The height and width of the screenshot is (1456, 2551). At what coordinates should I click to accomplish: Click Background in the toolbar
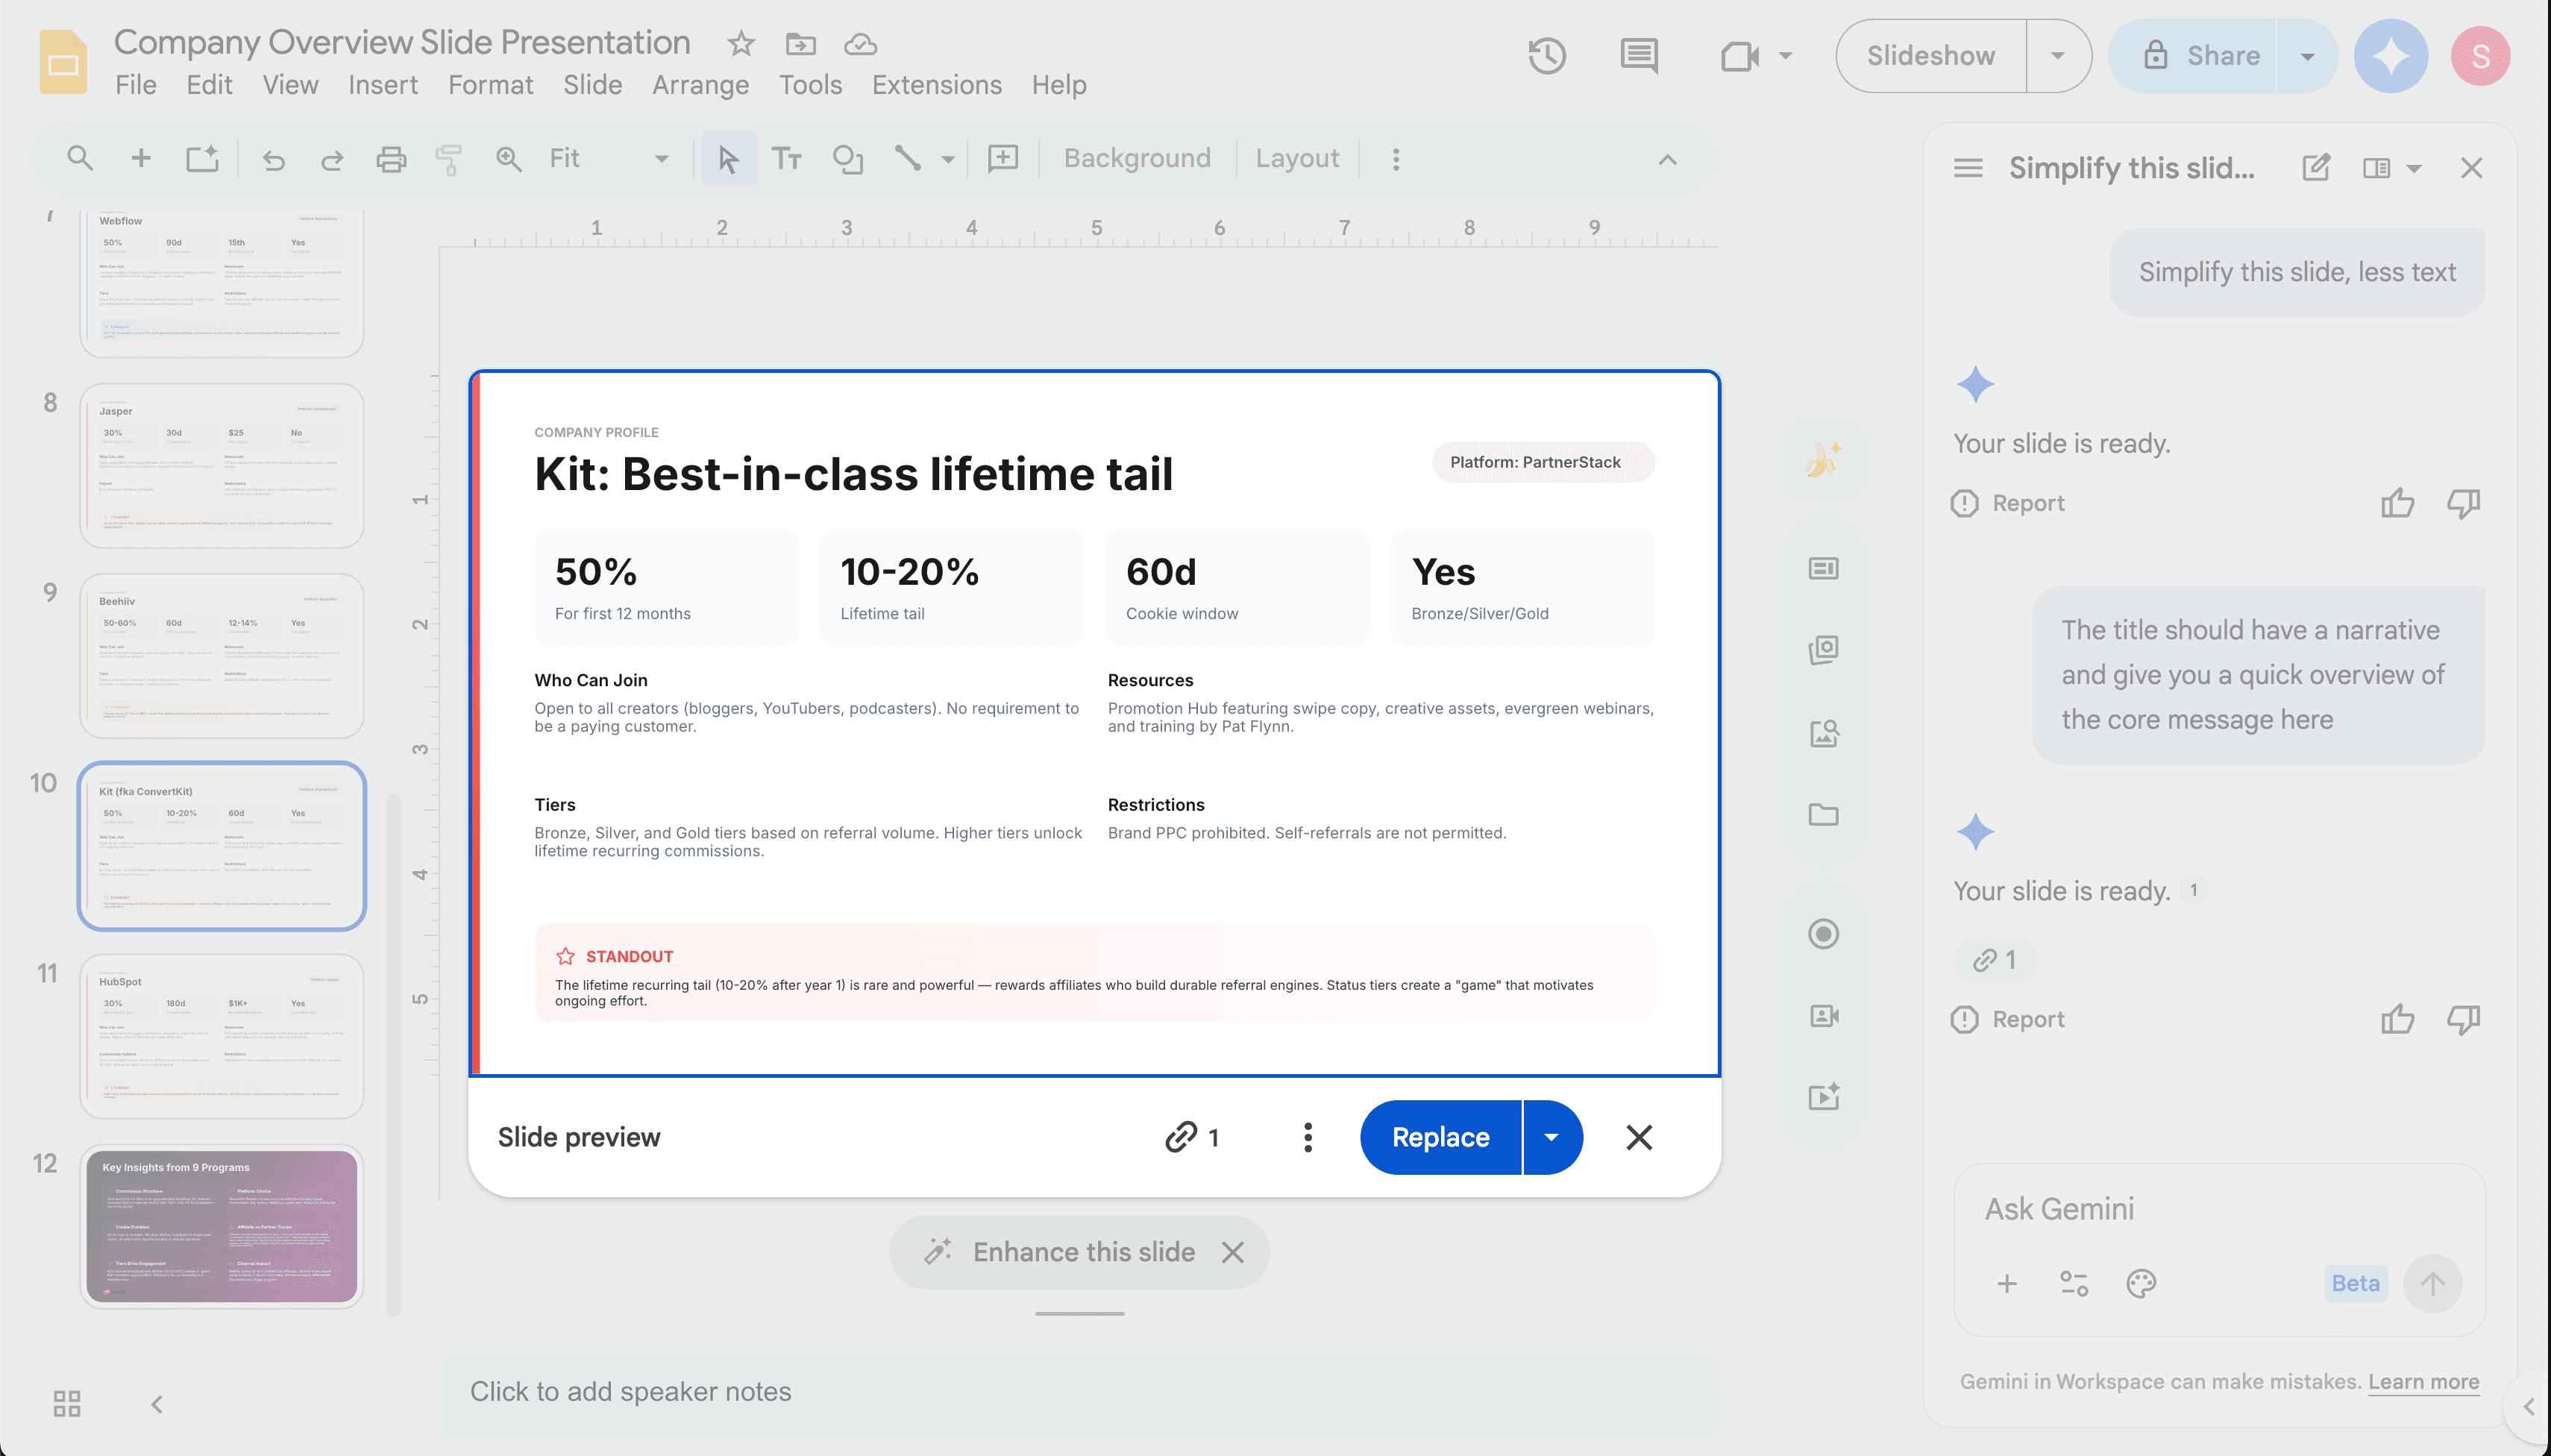click(1137, 158)
